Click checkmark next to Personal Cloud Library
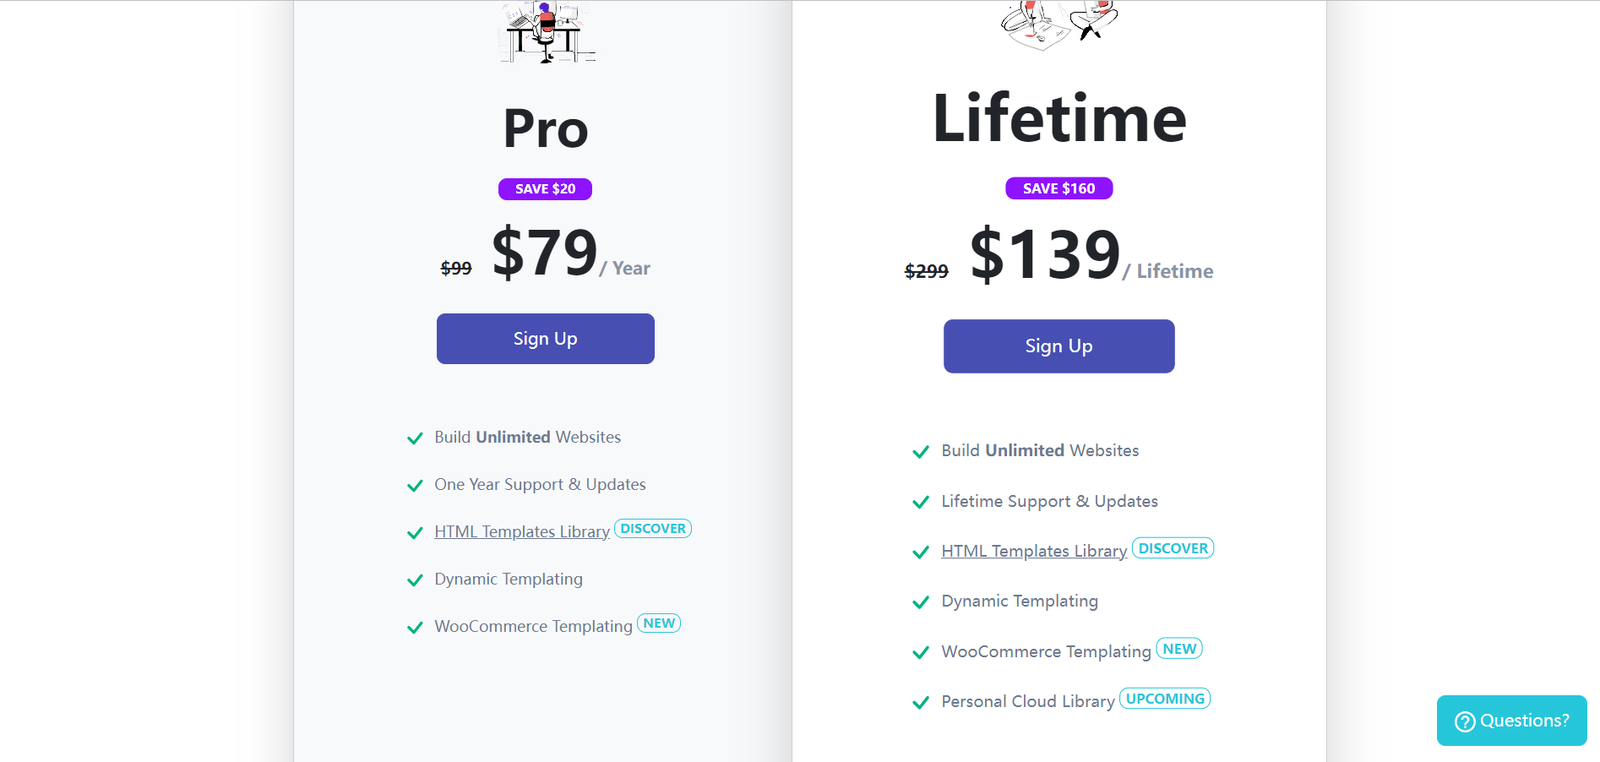This screenshot has height=762, width=1600. click(921, 702)
